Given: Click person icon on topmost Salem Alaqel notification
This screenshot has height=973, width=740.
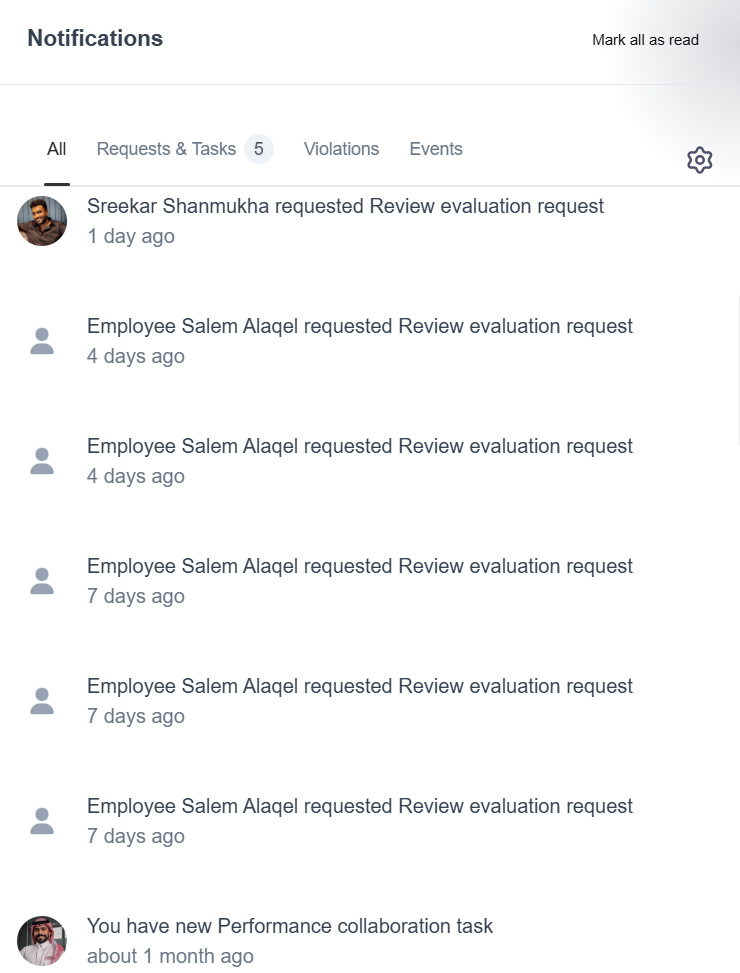Looking at the screenshot, I should 42,341.
